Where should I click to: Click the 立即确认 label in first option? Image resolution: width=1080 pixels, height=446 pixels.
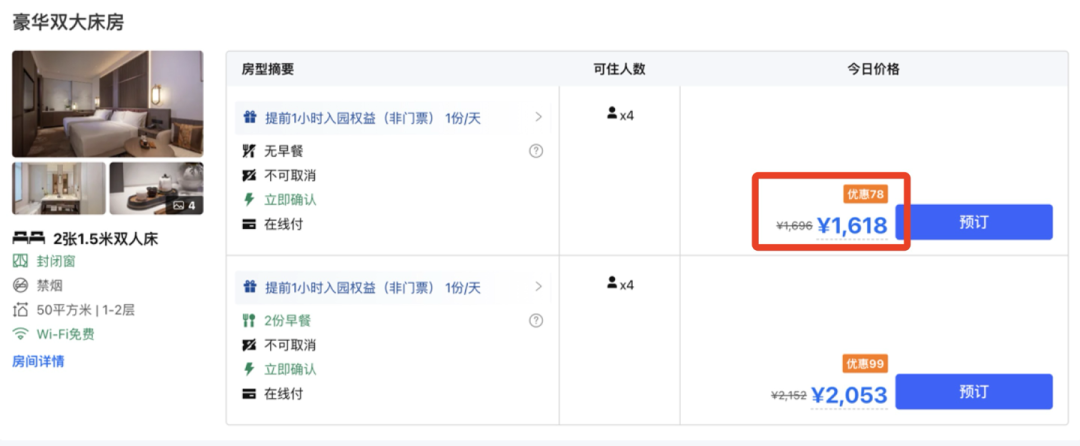290,199
